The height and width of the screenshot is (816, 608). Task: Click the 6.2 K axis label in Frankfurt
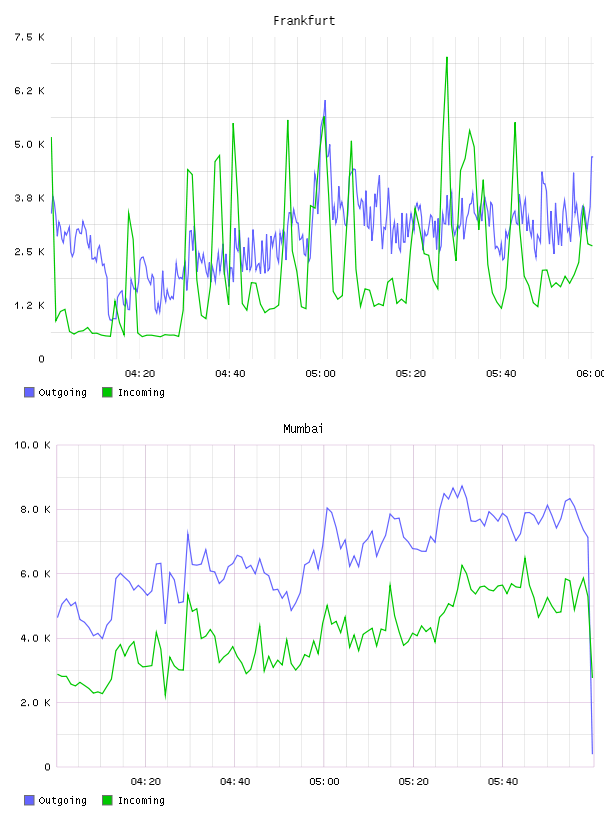click(30, 91)
